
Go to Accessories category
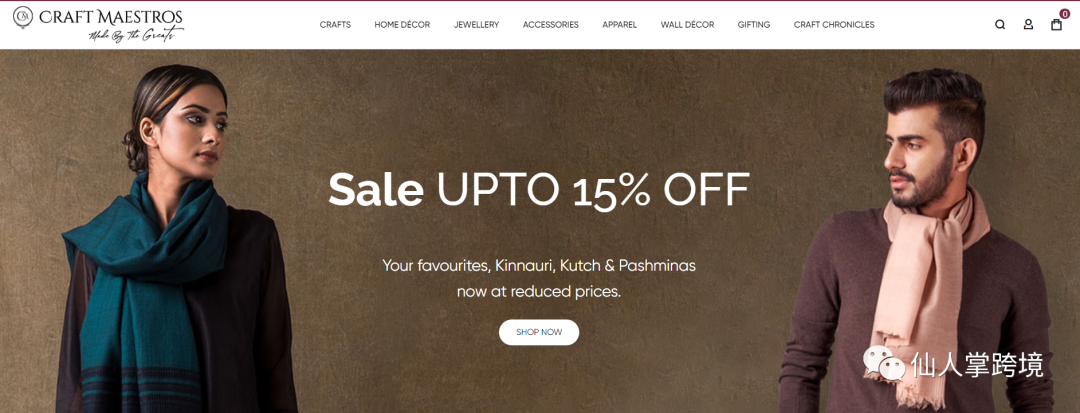pyautogui.click(x=550, y=25)
